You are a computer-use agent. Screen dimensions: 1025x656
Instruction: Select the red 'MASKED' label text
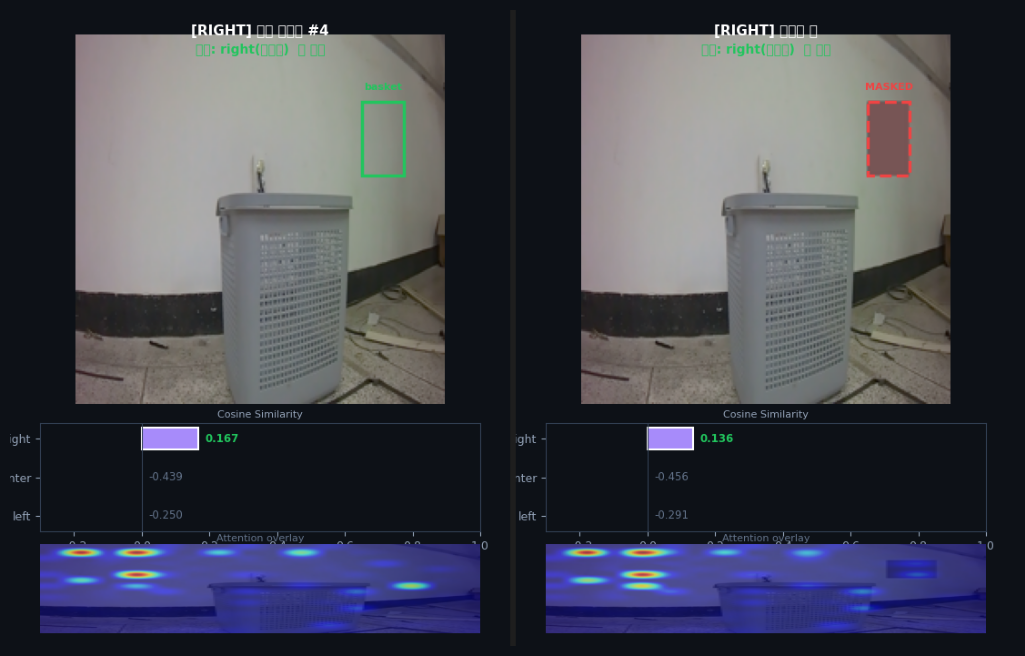889,86
